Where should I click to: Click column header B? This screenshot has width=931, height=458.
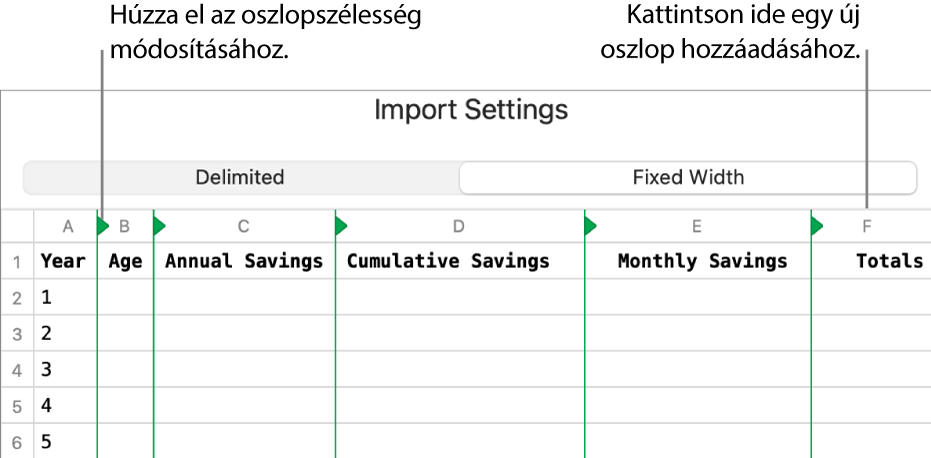click(126, 227)
